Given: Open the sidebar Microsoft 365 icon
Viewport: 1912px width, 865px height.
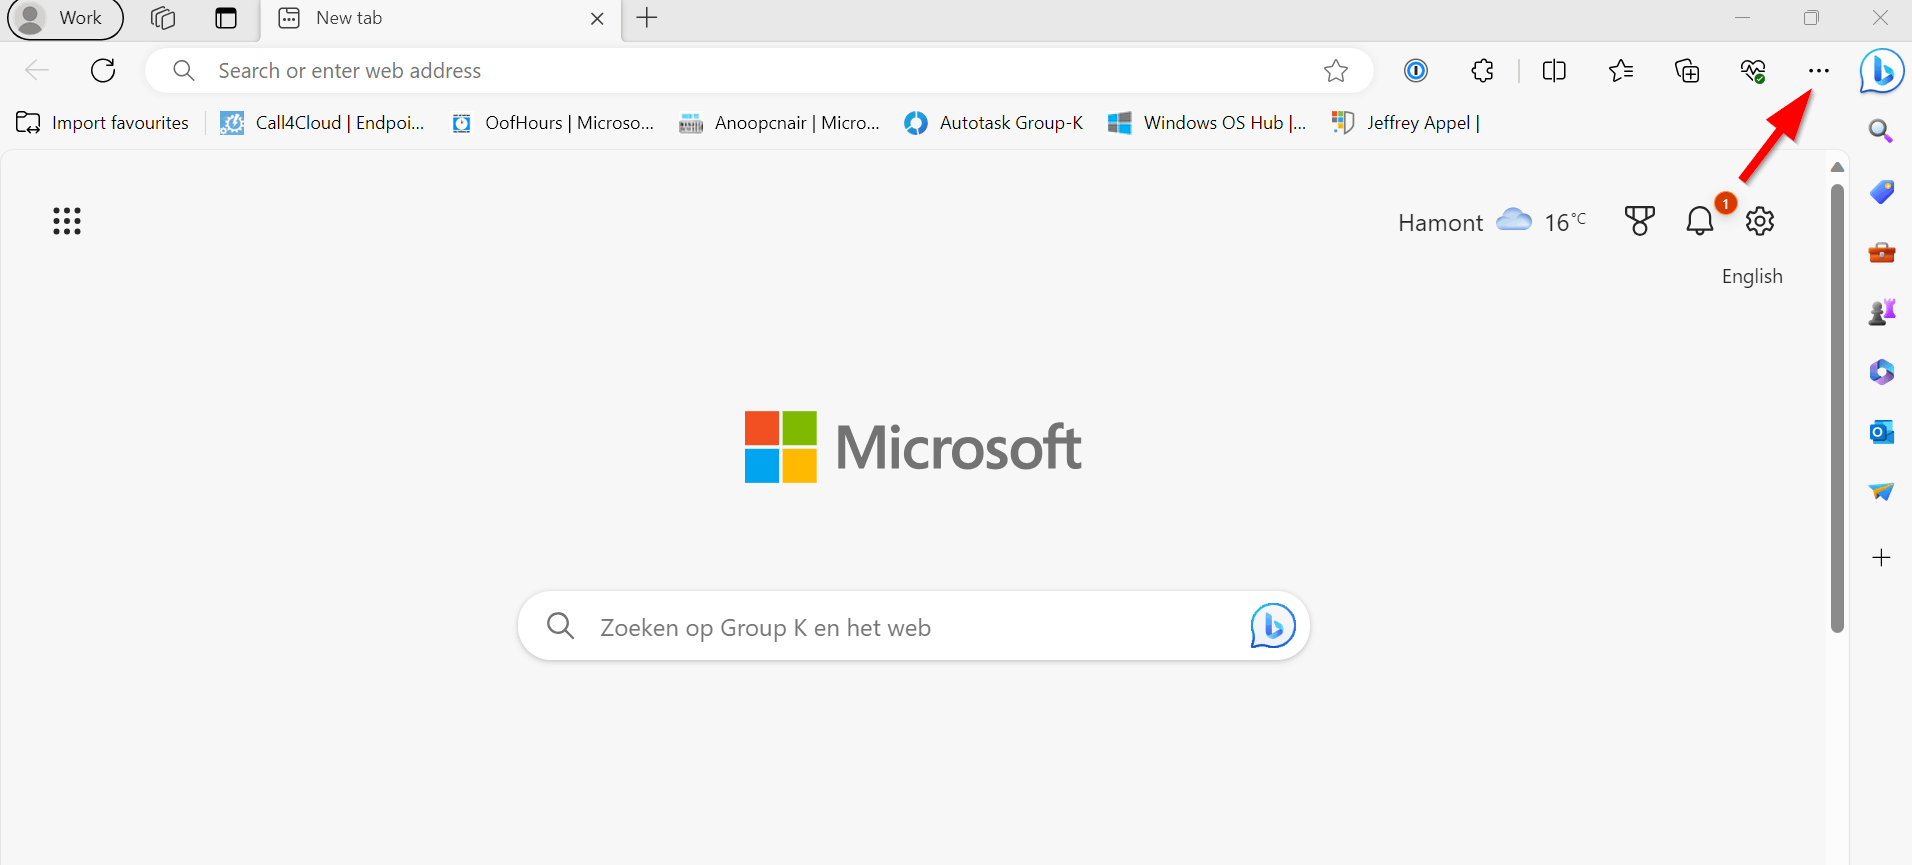Looking at the screenshot, I should [1881, 372].
